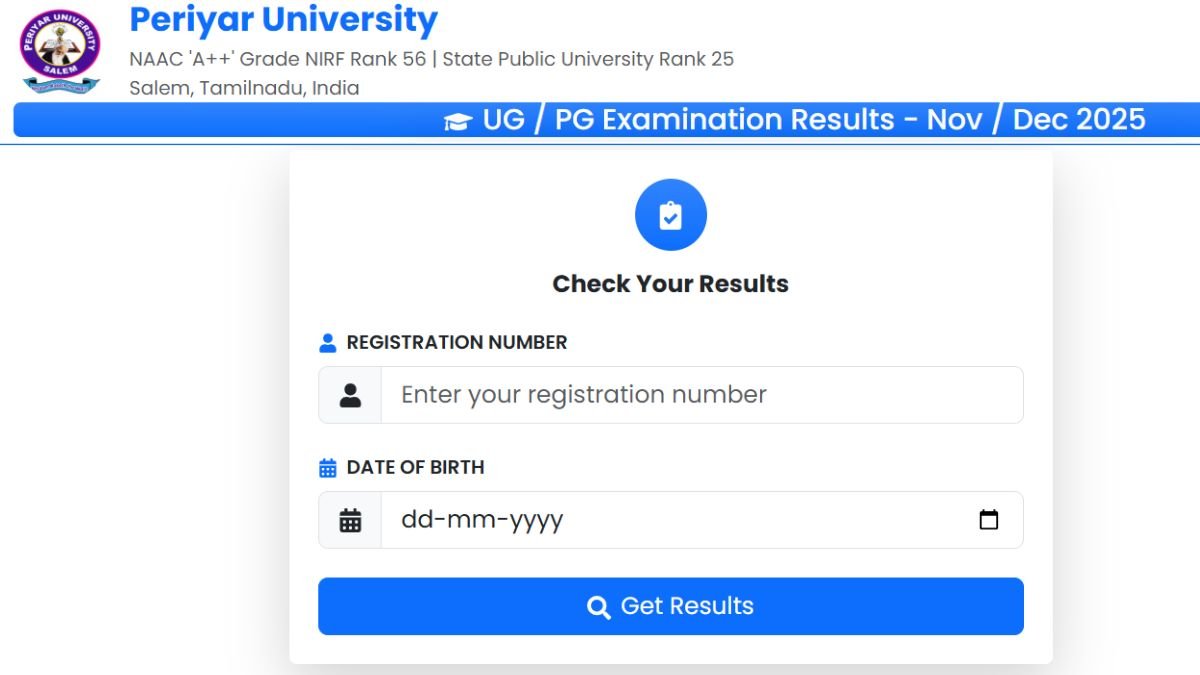The width and height of the screenshot is (1200, 675).
Task: Click the graduation cap icon in the blue banner
Action: coord(458,120)
